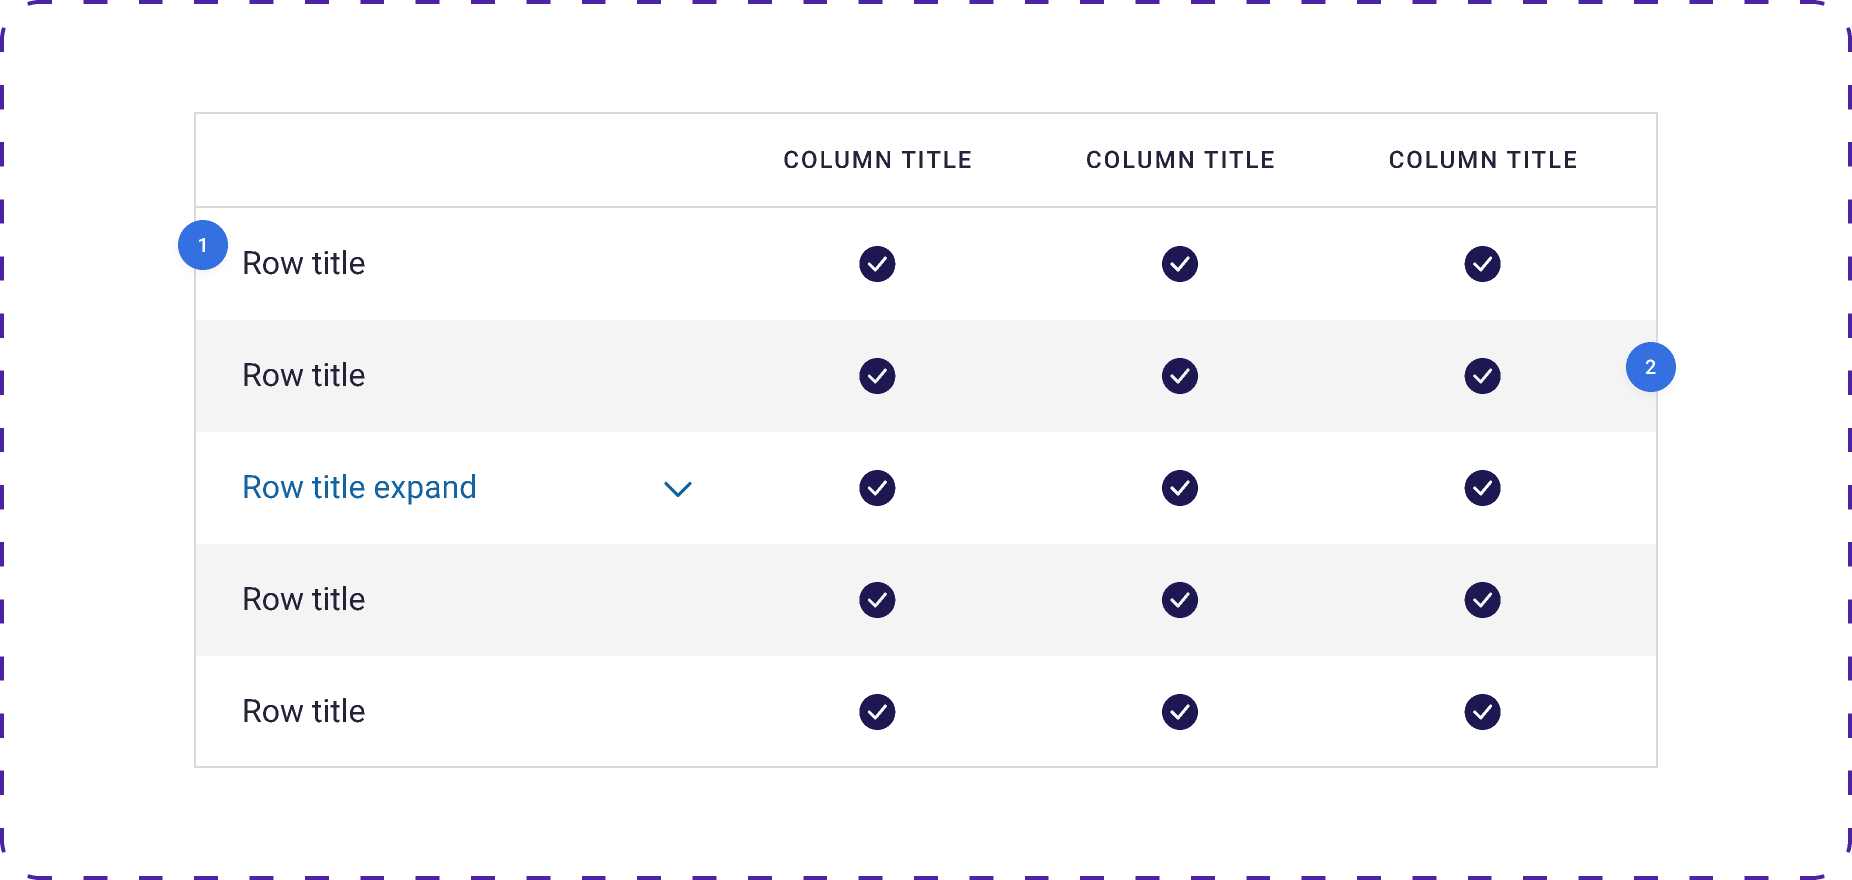Viewport: 1852px width, 880px height.
Task: Click the checkmark under first column in second row
Action: tap(877, 376)
